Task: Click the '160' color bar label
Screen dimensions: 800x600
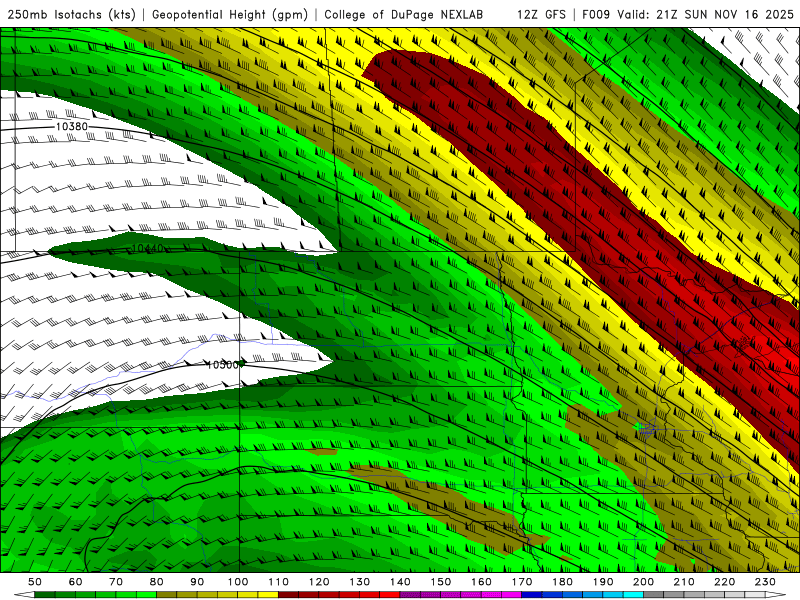Action: click(x=481, y=582)
